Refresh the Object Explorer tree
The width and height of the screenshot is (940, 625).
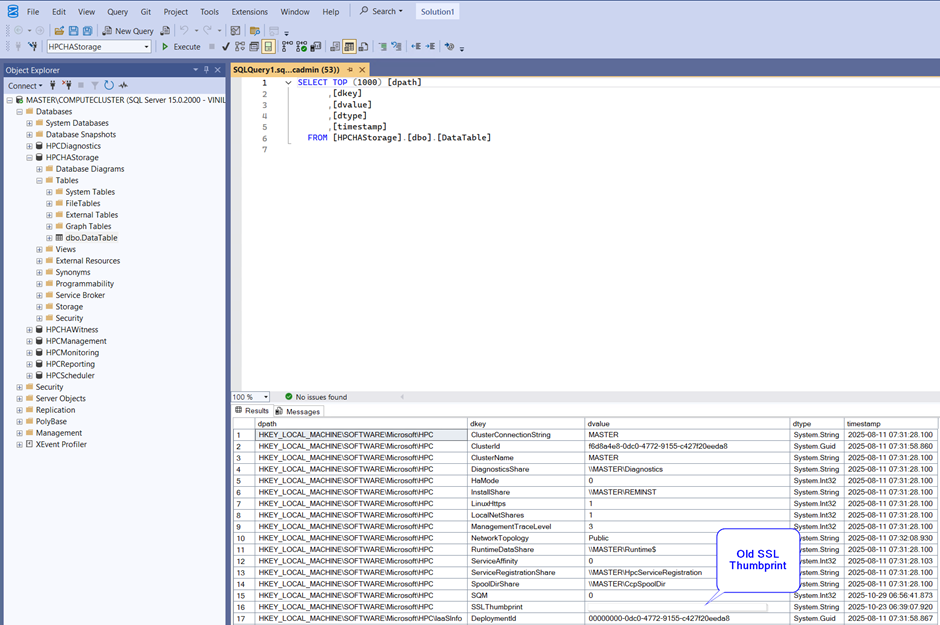click(109, 86)
